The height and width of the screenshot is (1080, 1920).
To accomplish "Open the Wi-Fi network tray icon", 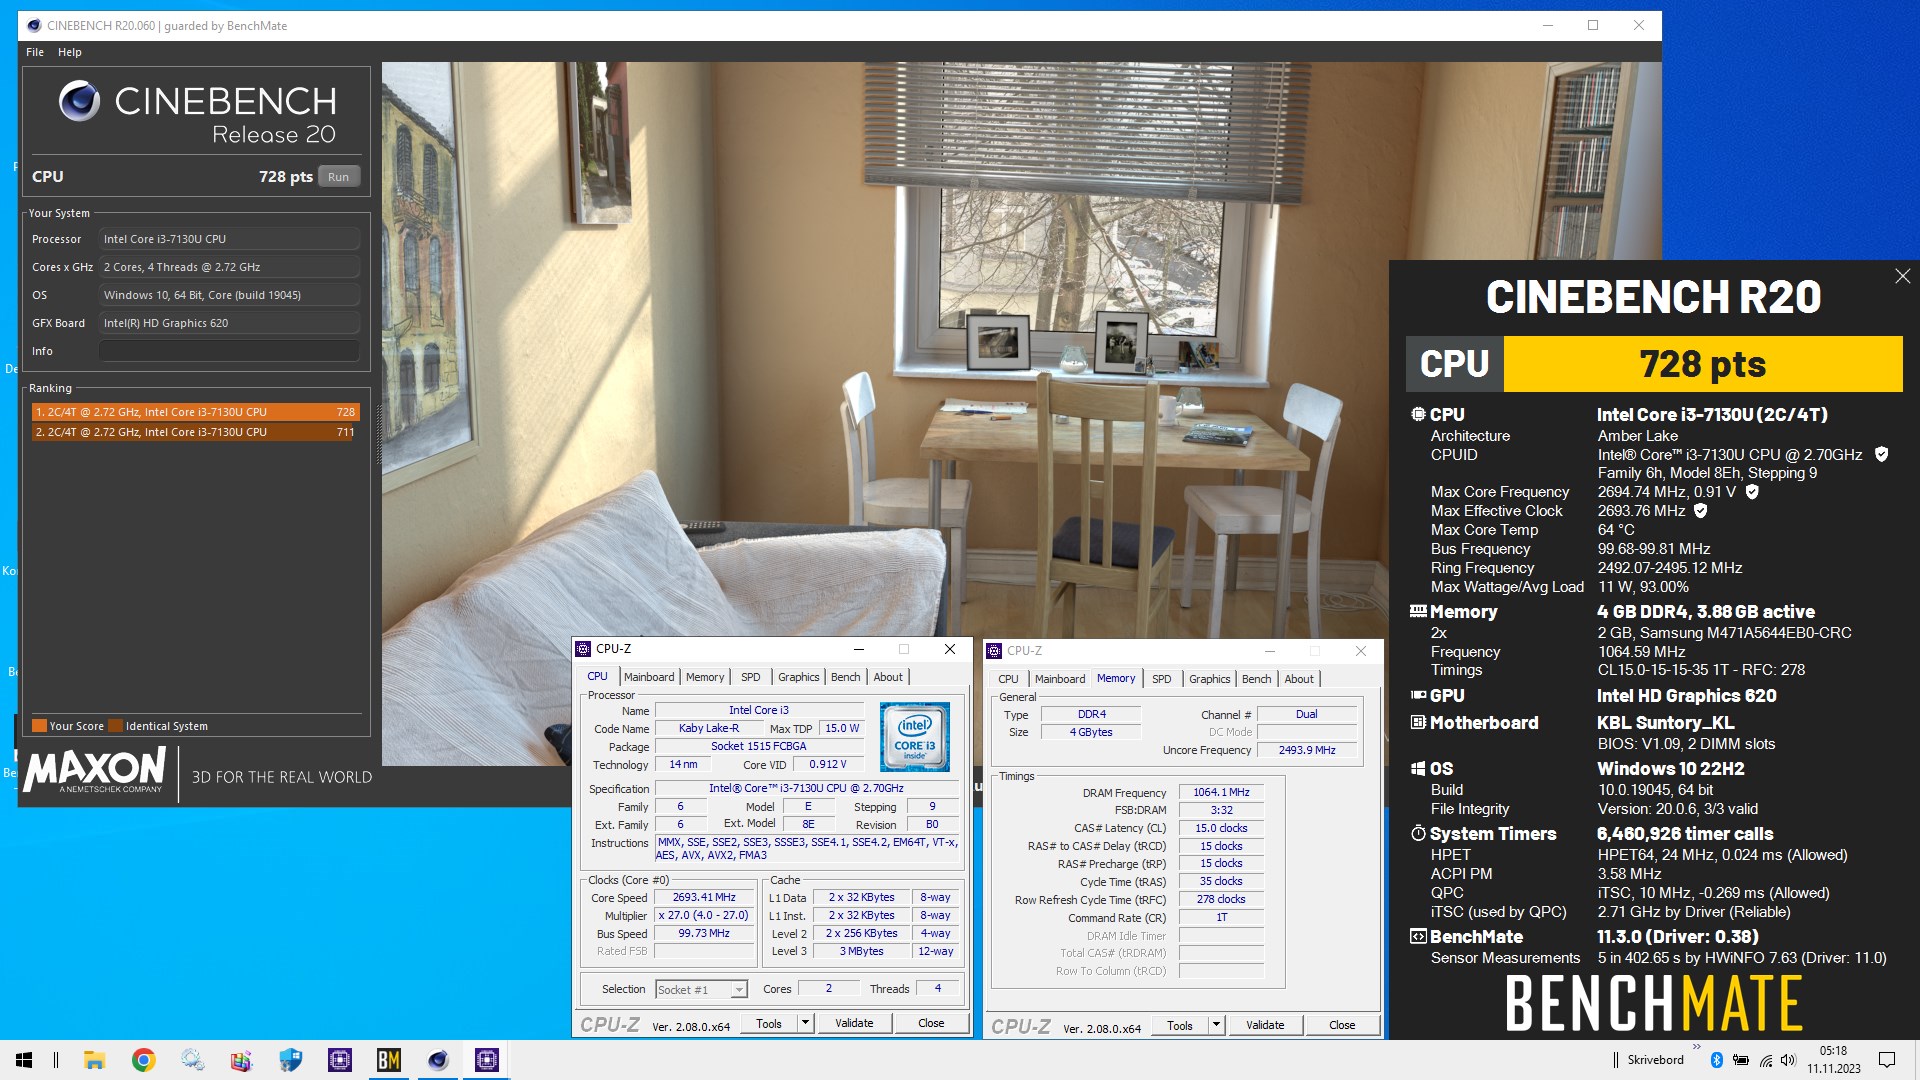I will pos(1765,1060).
